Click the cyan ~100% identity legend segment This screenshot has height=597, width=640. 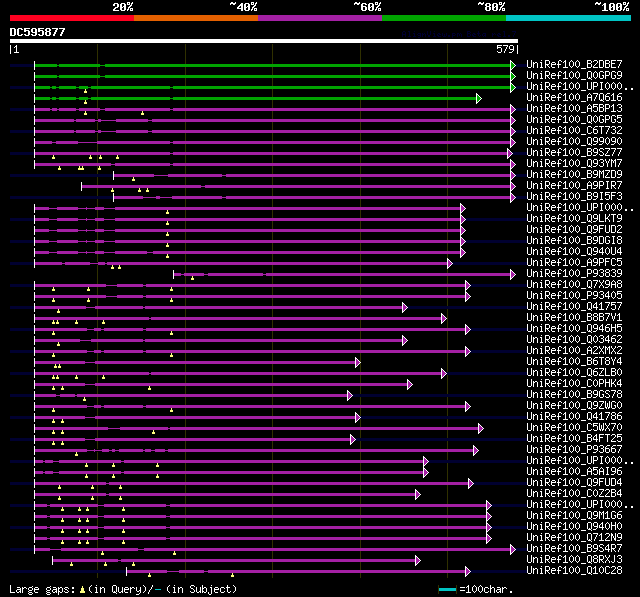point(569,18)
